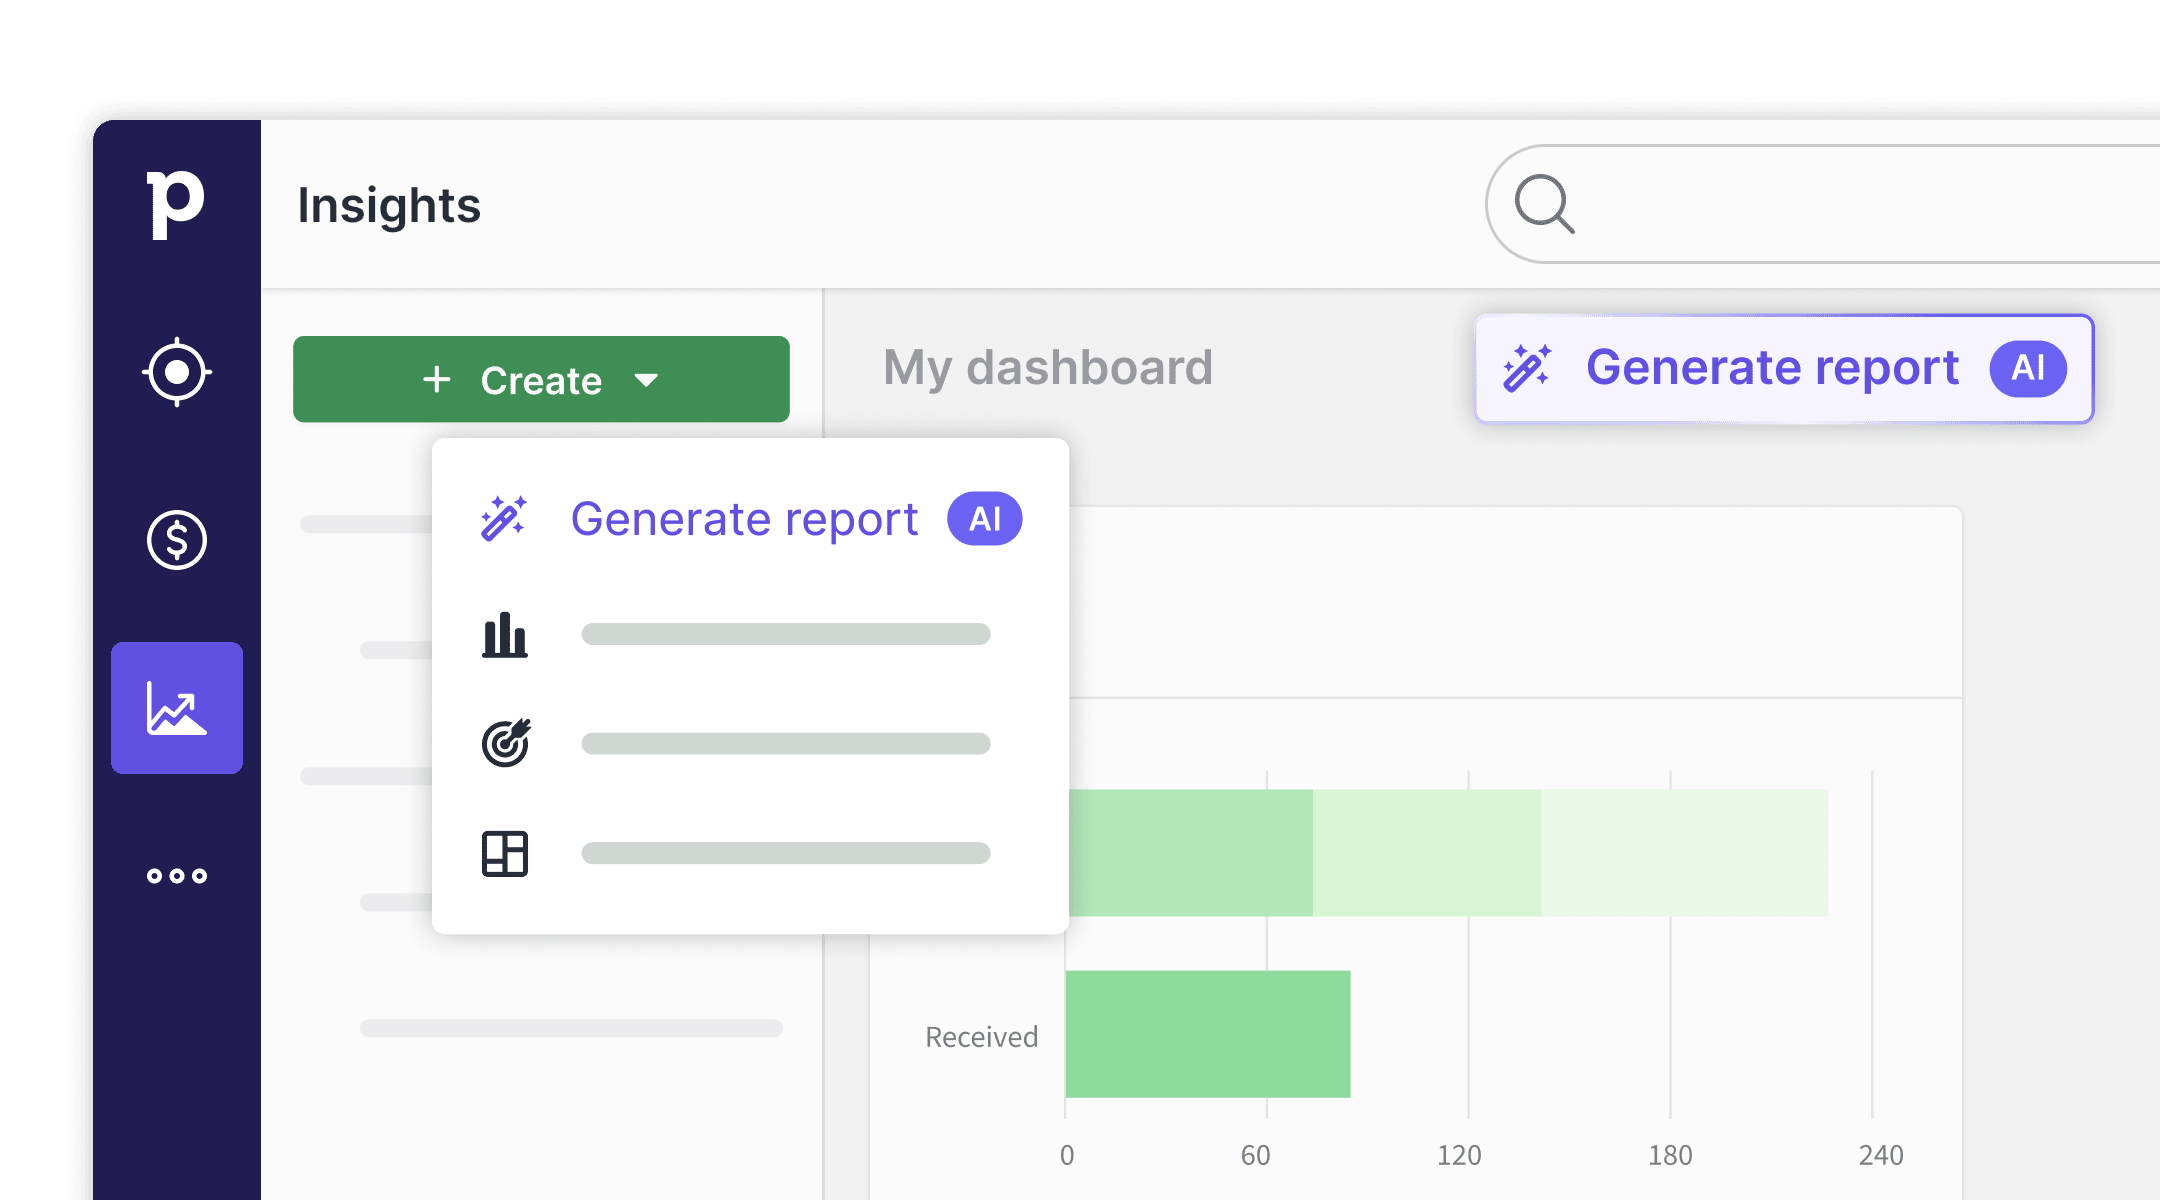Open the Deals dollar icon
The height and width of the screenshot is (1200, 2160).
click(177, 540)
